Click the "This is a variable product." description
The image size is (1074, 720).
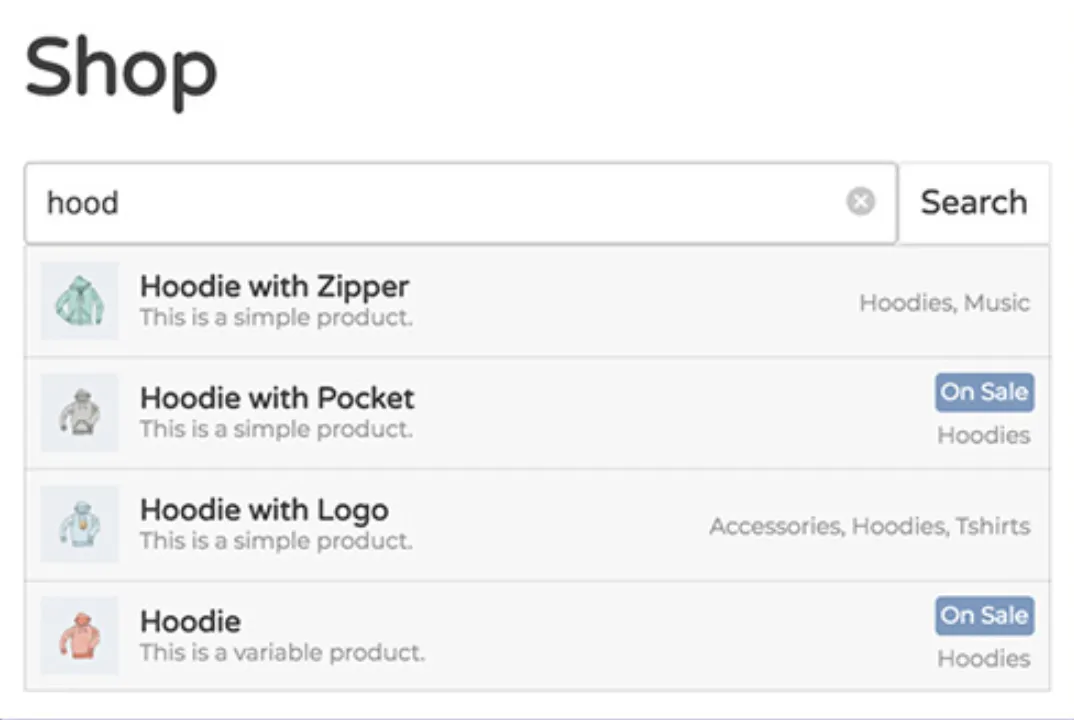point(282,653)
